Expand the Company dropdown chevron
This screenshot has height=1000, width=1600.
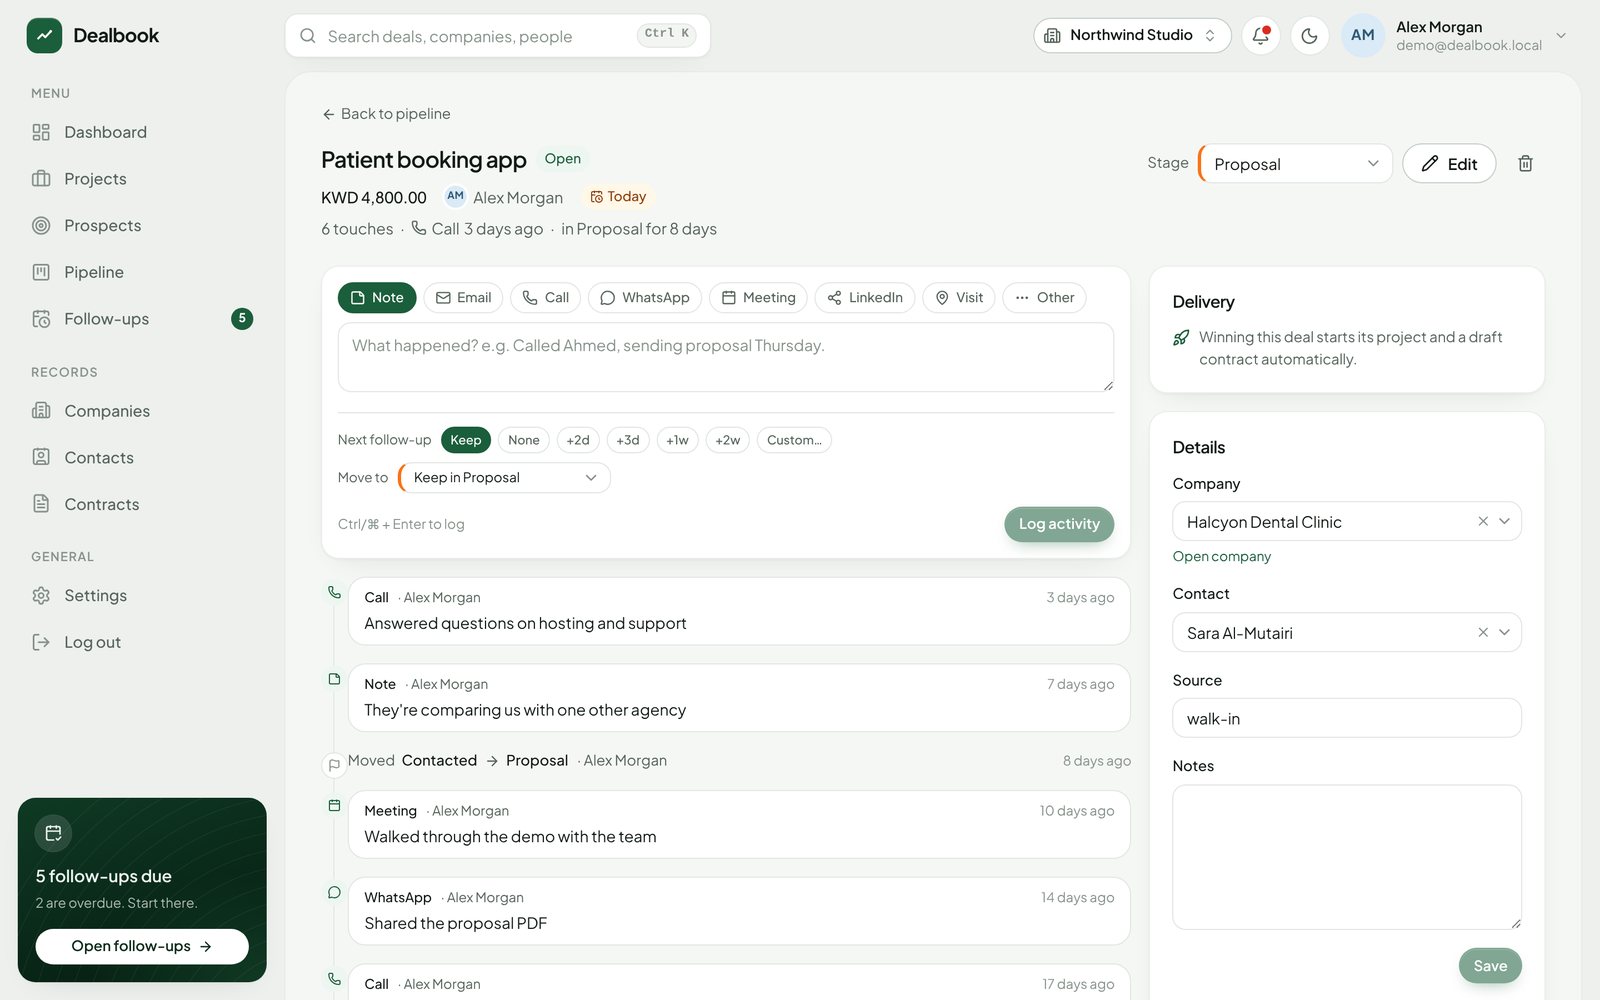1504,521
